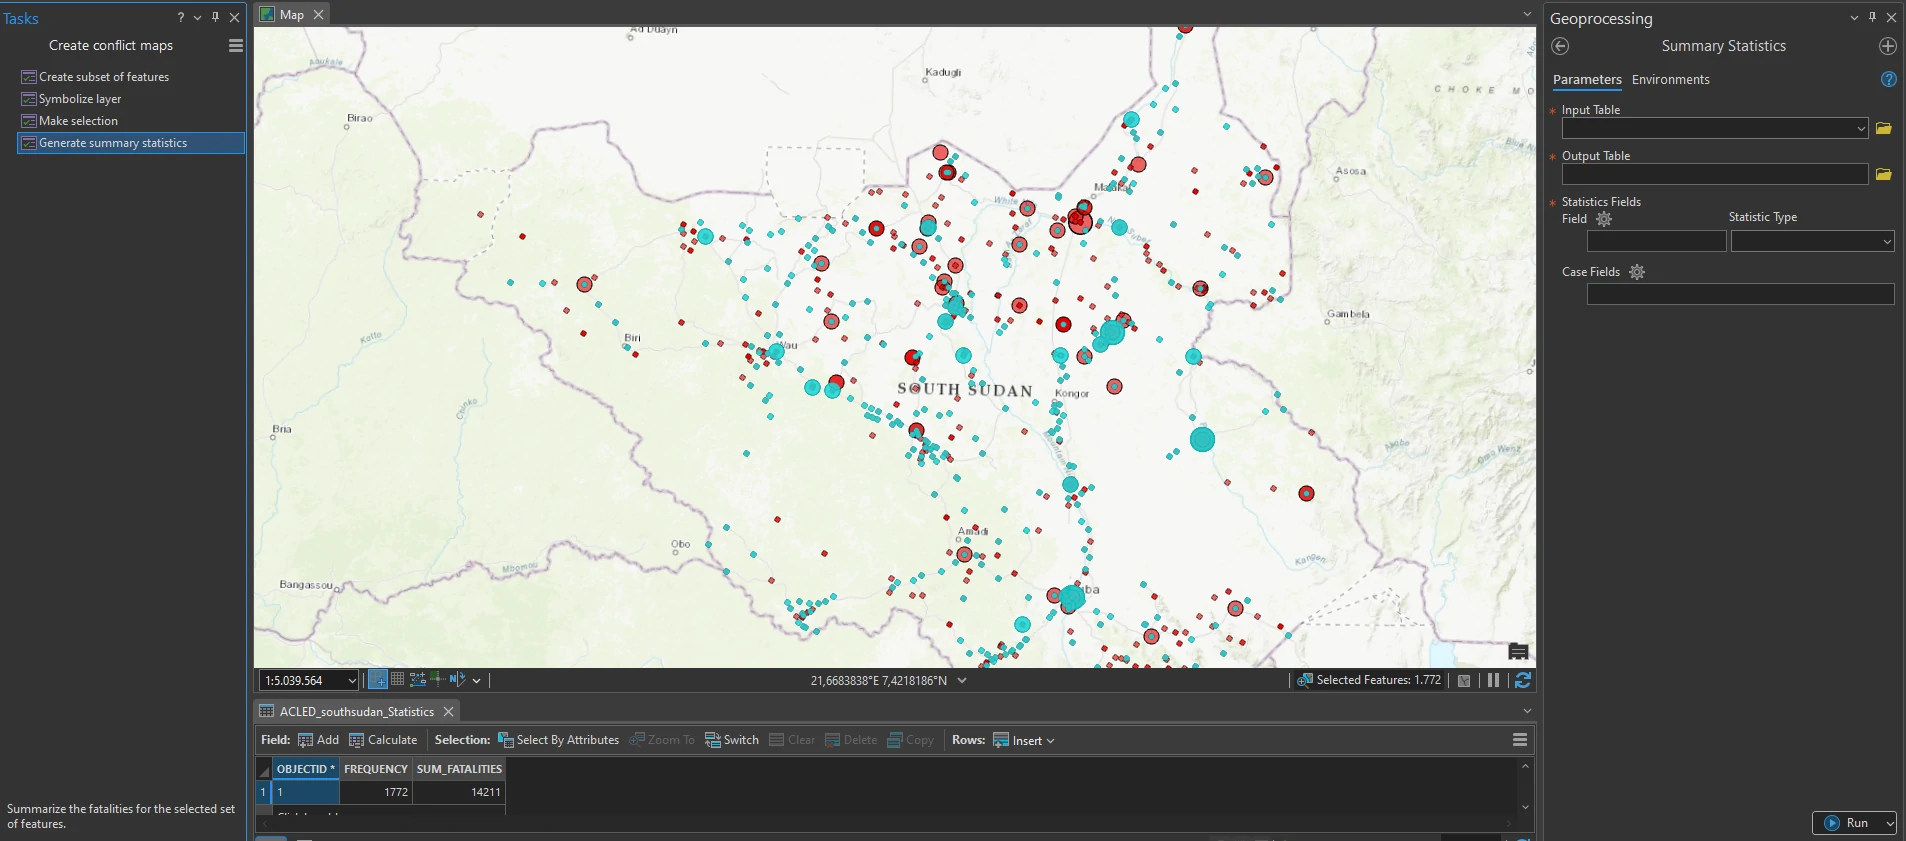Toggle snapping in map status bar

378,680
